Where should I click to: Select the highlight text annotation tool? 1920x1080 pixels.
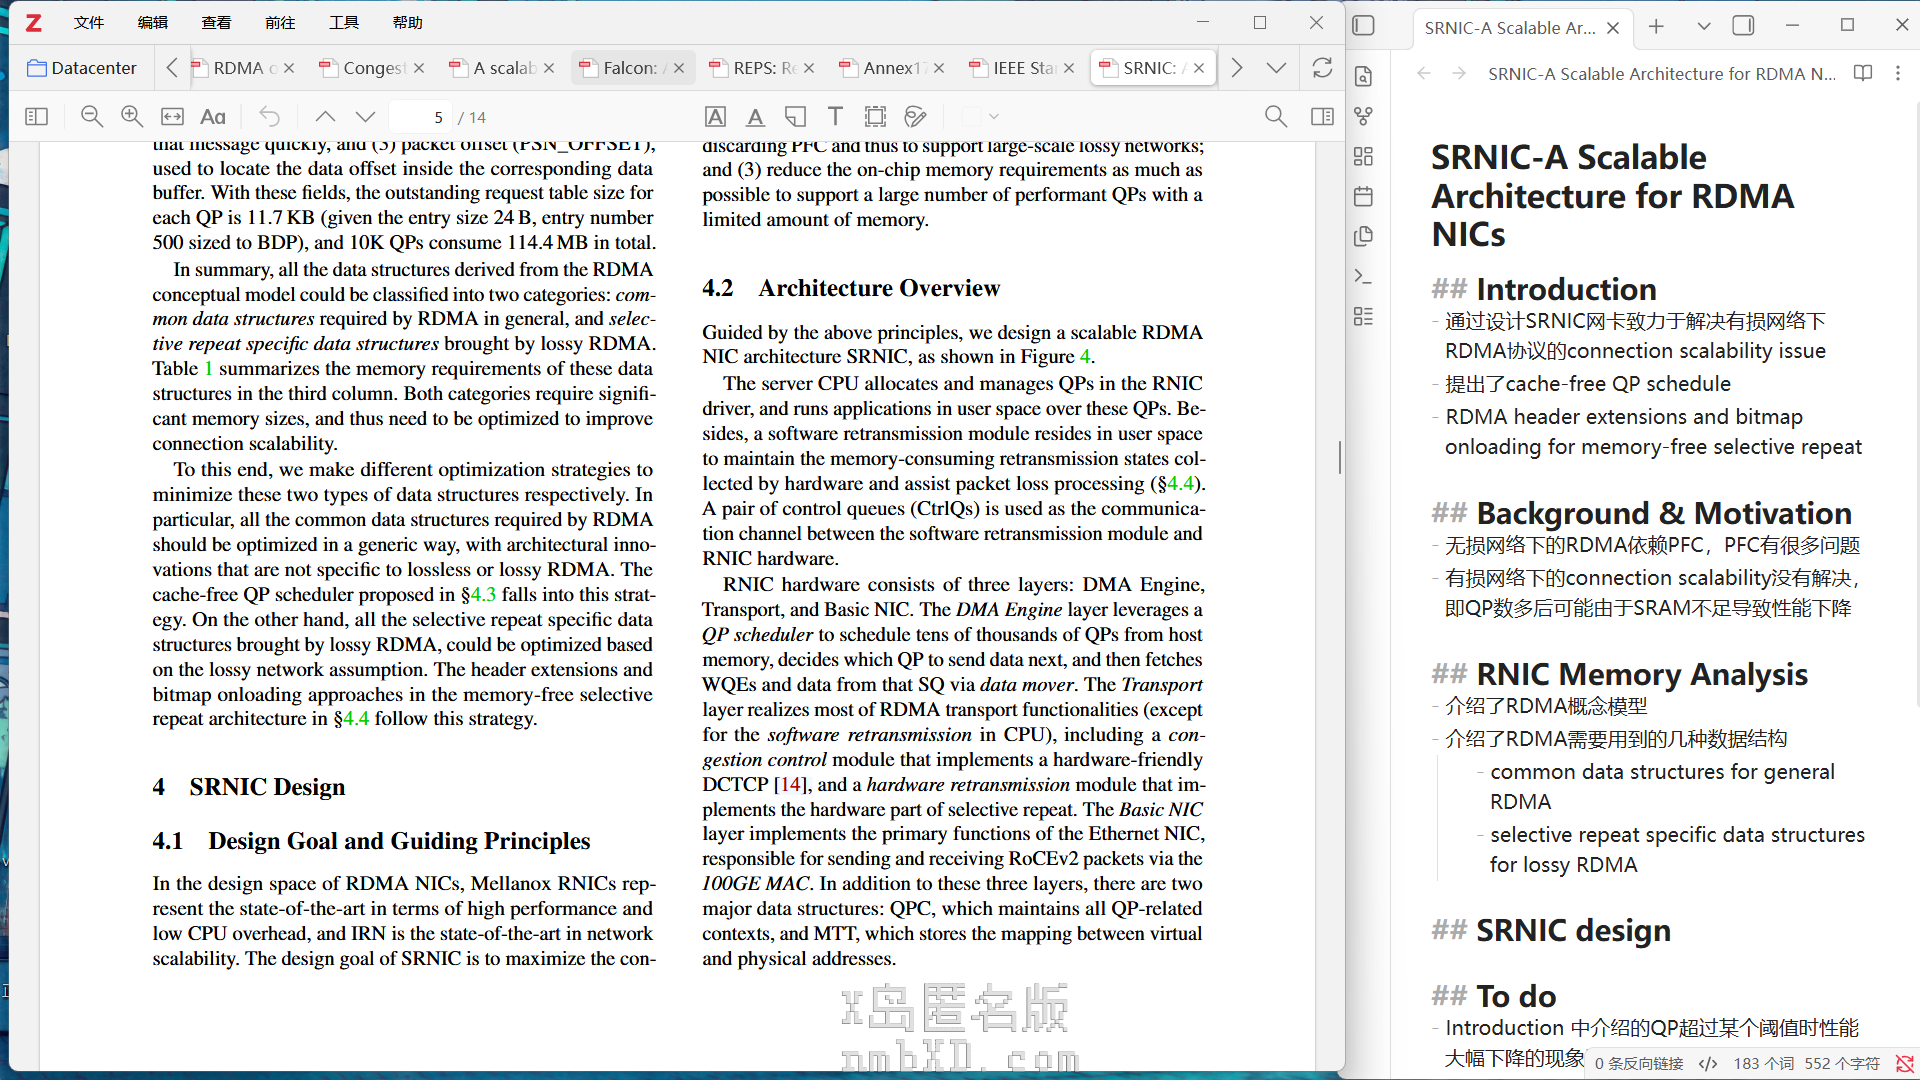point(715,117)
